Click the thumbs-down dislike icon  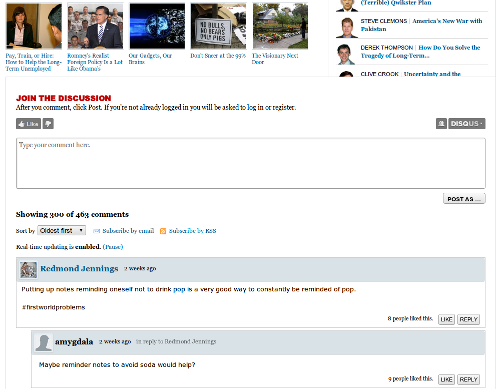pos(48,124)
